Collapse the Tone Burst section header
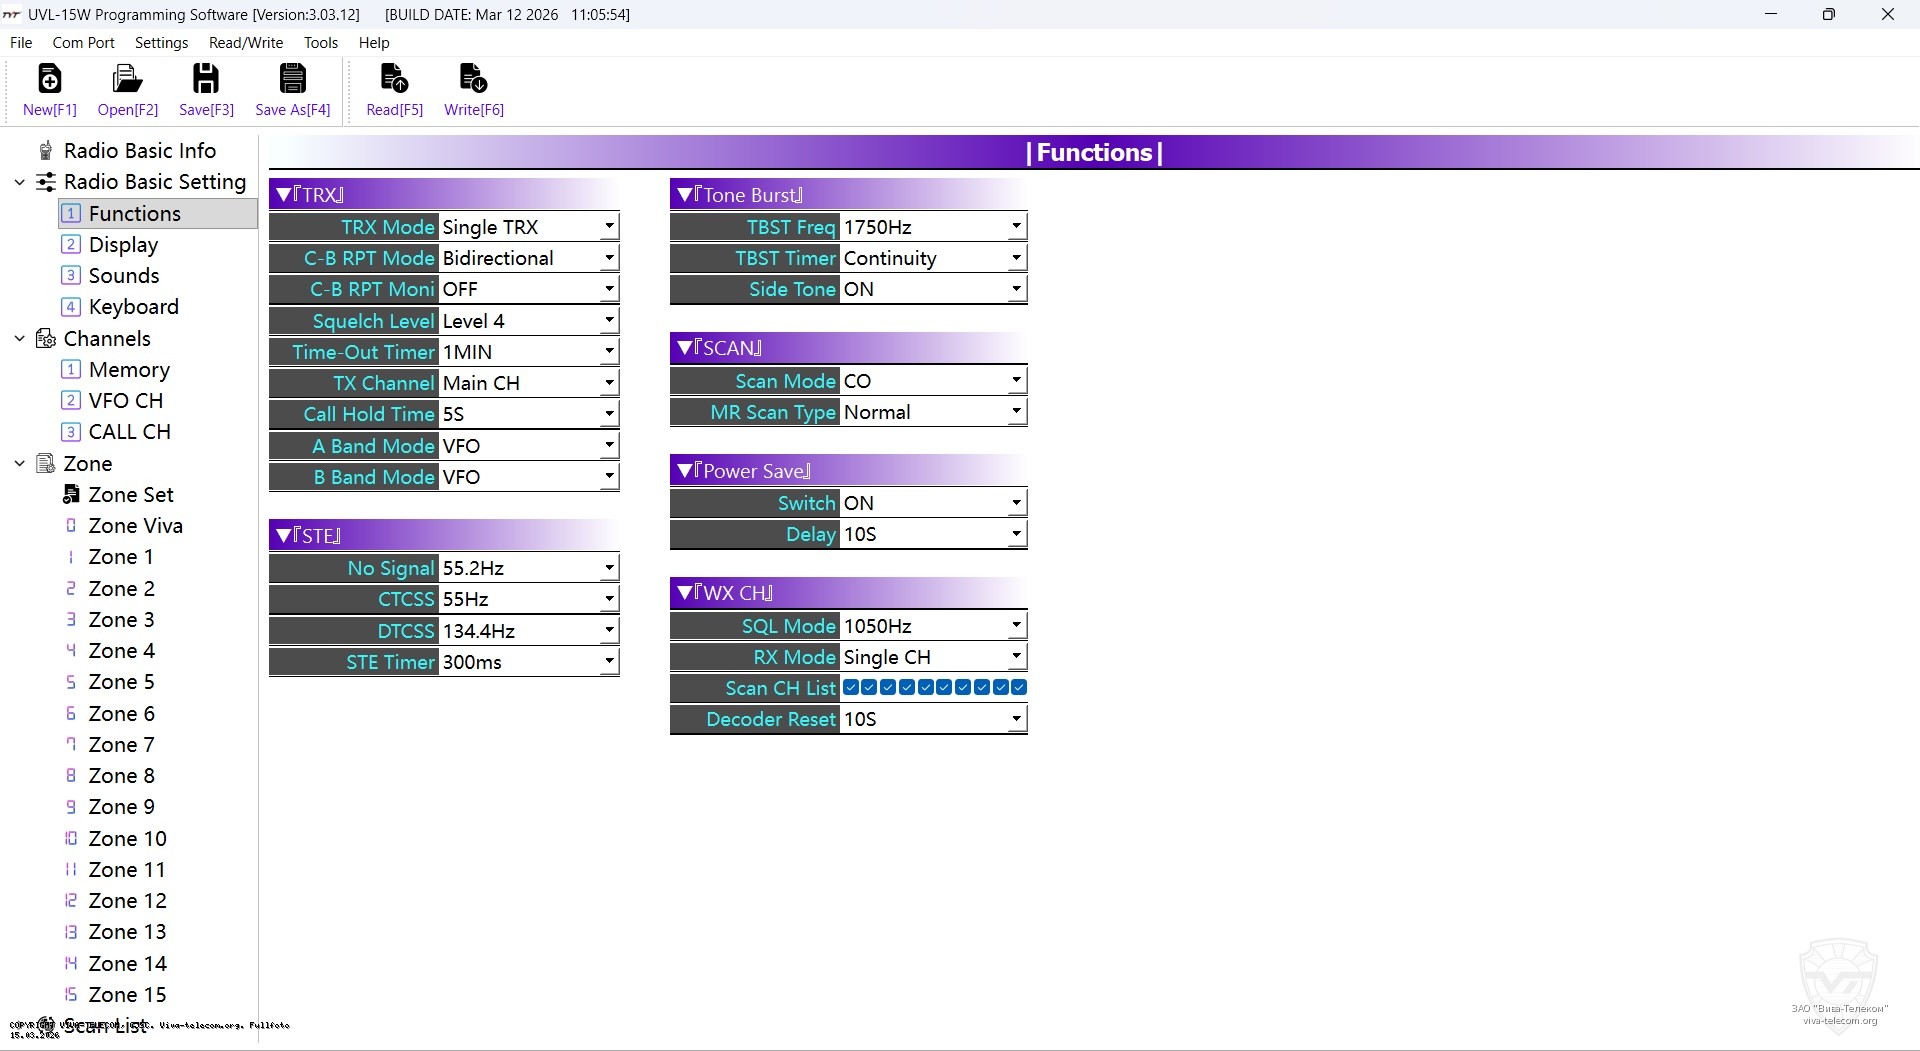Viewport: 1920px width, 1051px height. point(685,195)
